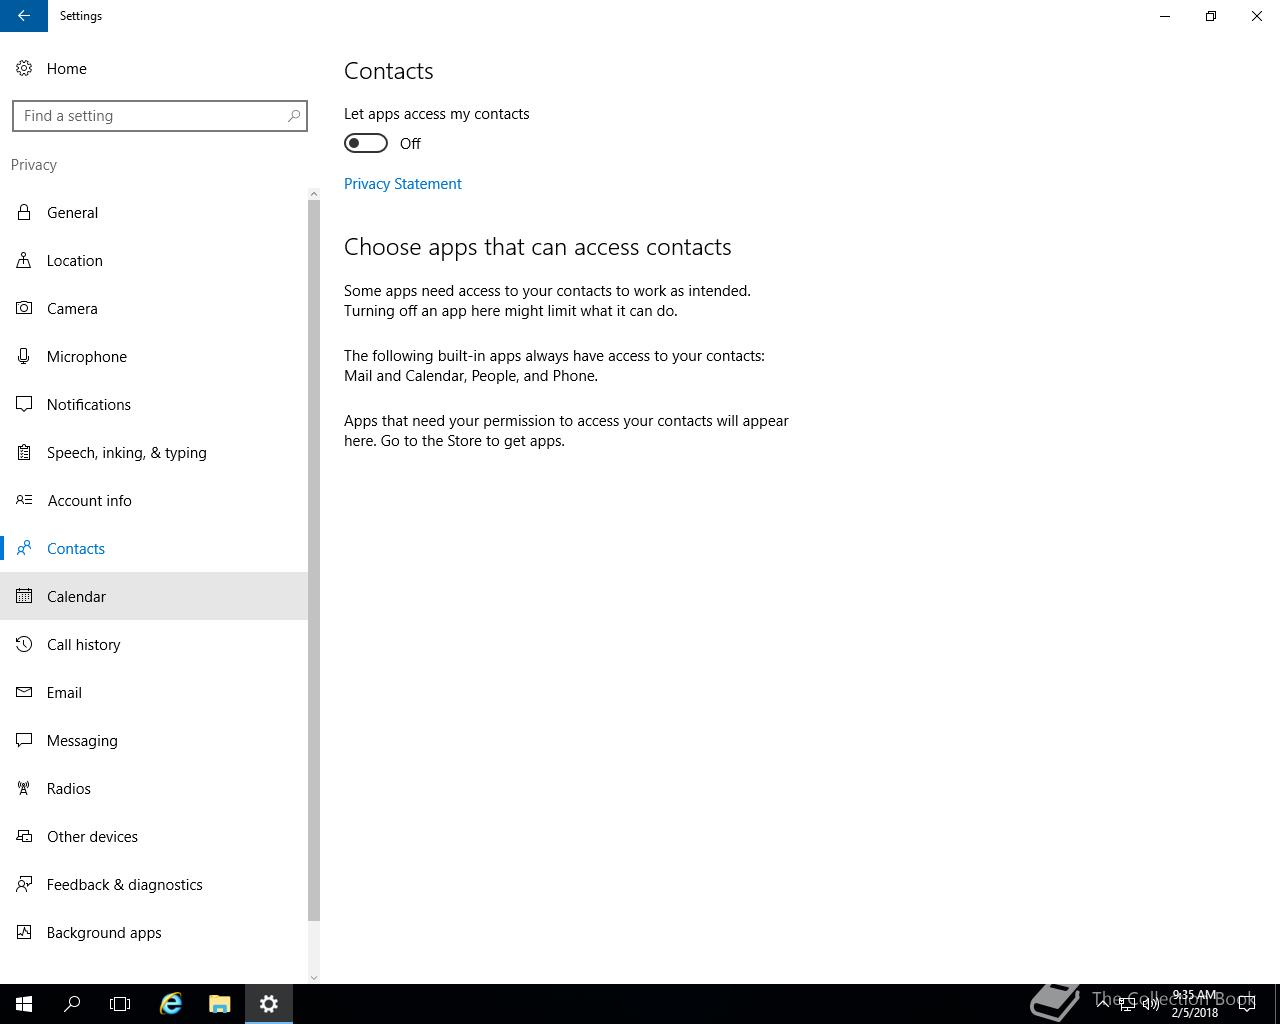Click the network tray icon
Viewport: 1280px width, 1024px height.
pyautogui.click(x=1127, y=1004)
